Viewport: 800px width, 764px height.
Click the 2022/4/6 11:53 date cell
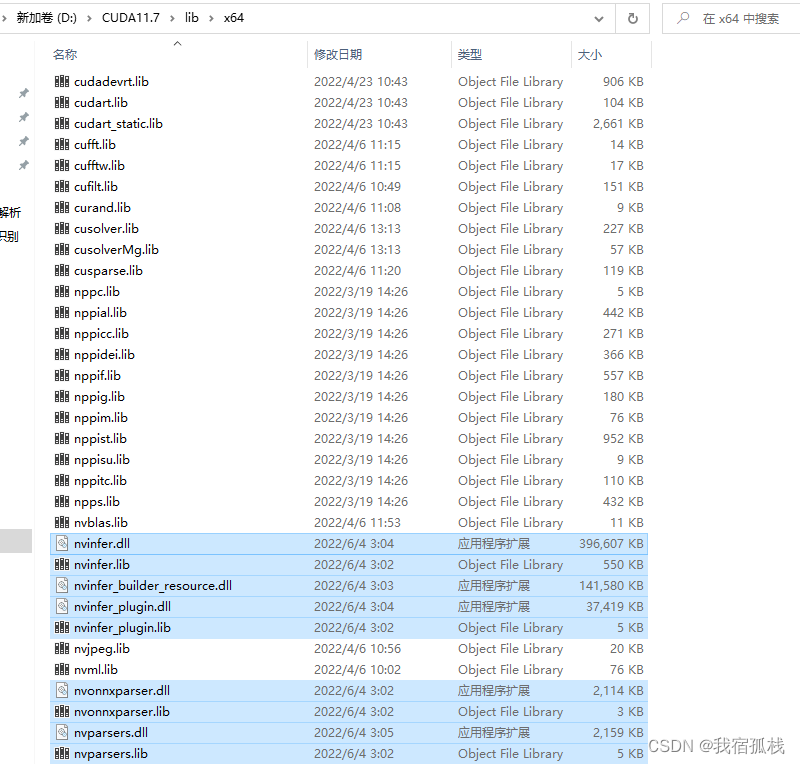[x=357, y=522]
